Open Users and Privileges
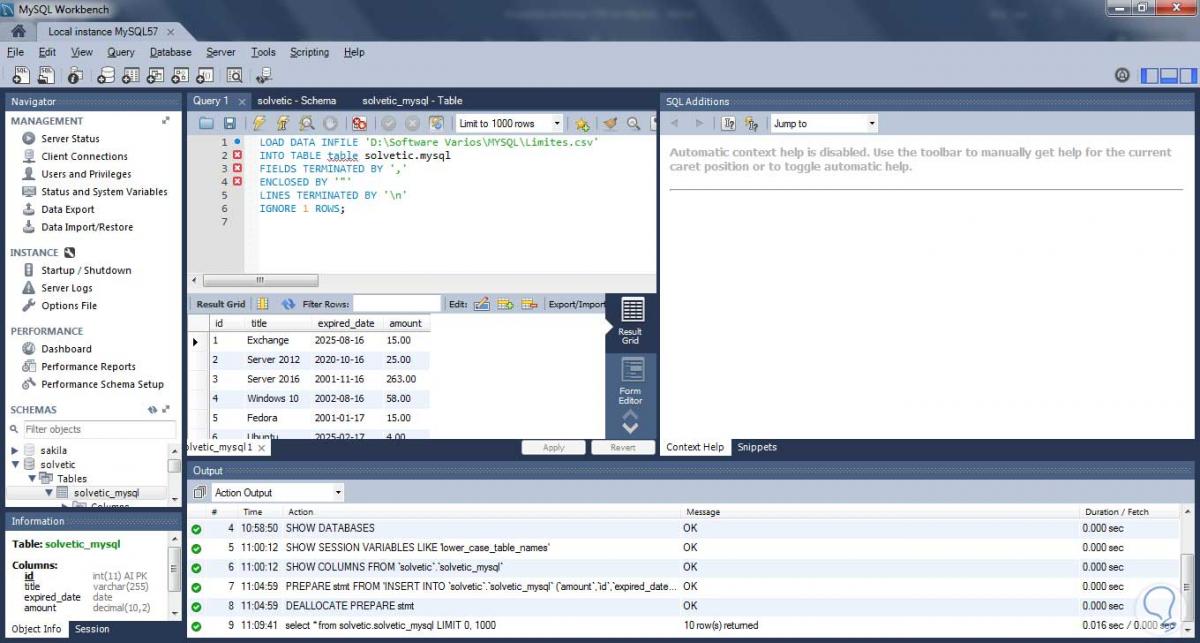The width and height of the screenshot is (1200, 643). coord(86,174)
